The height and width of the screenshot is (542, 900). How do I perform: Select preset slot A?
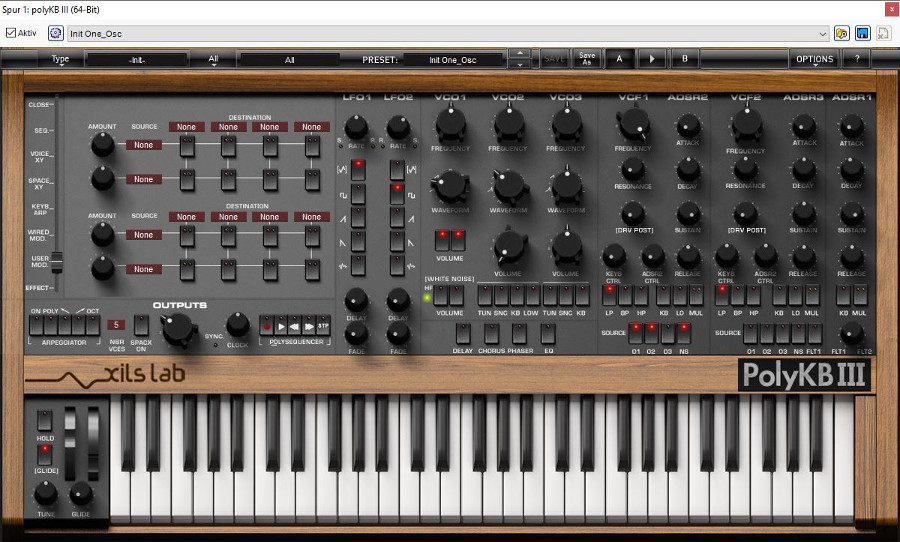619,59
